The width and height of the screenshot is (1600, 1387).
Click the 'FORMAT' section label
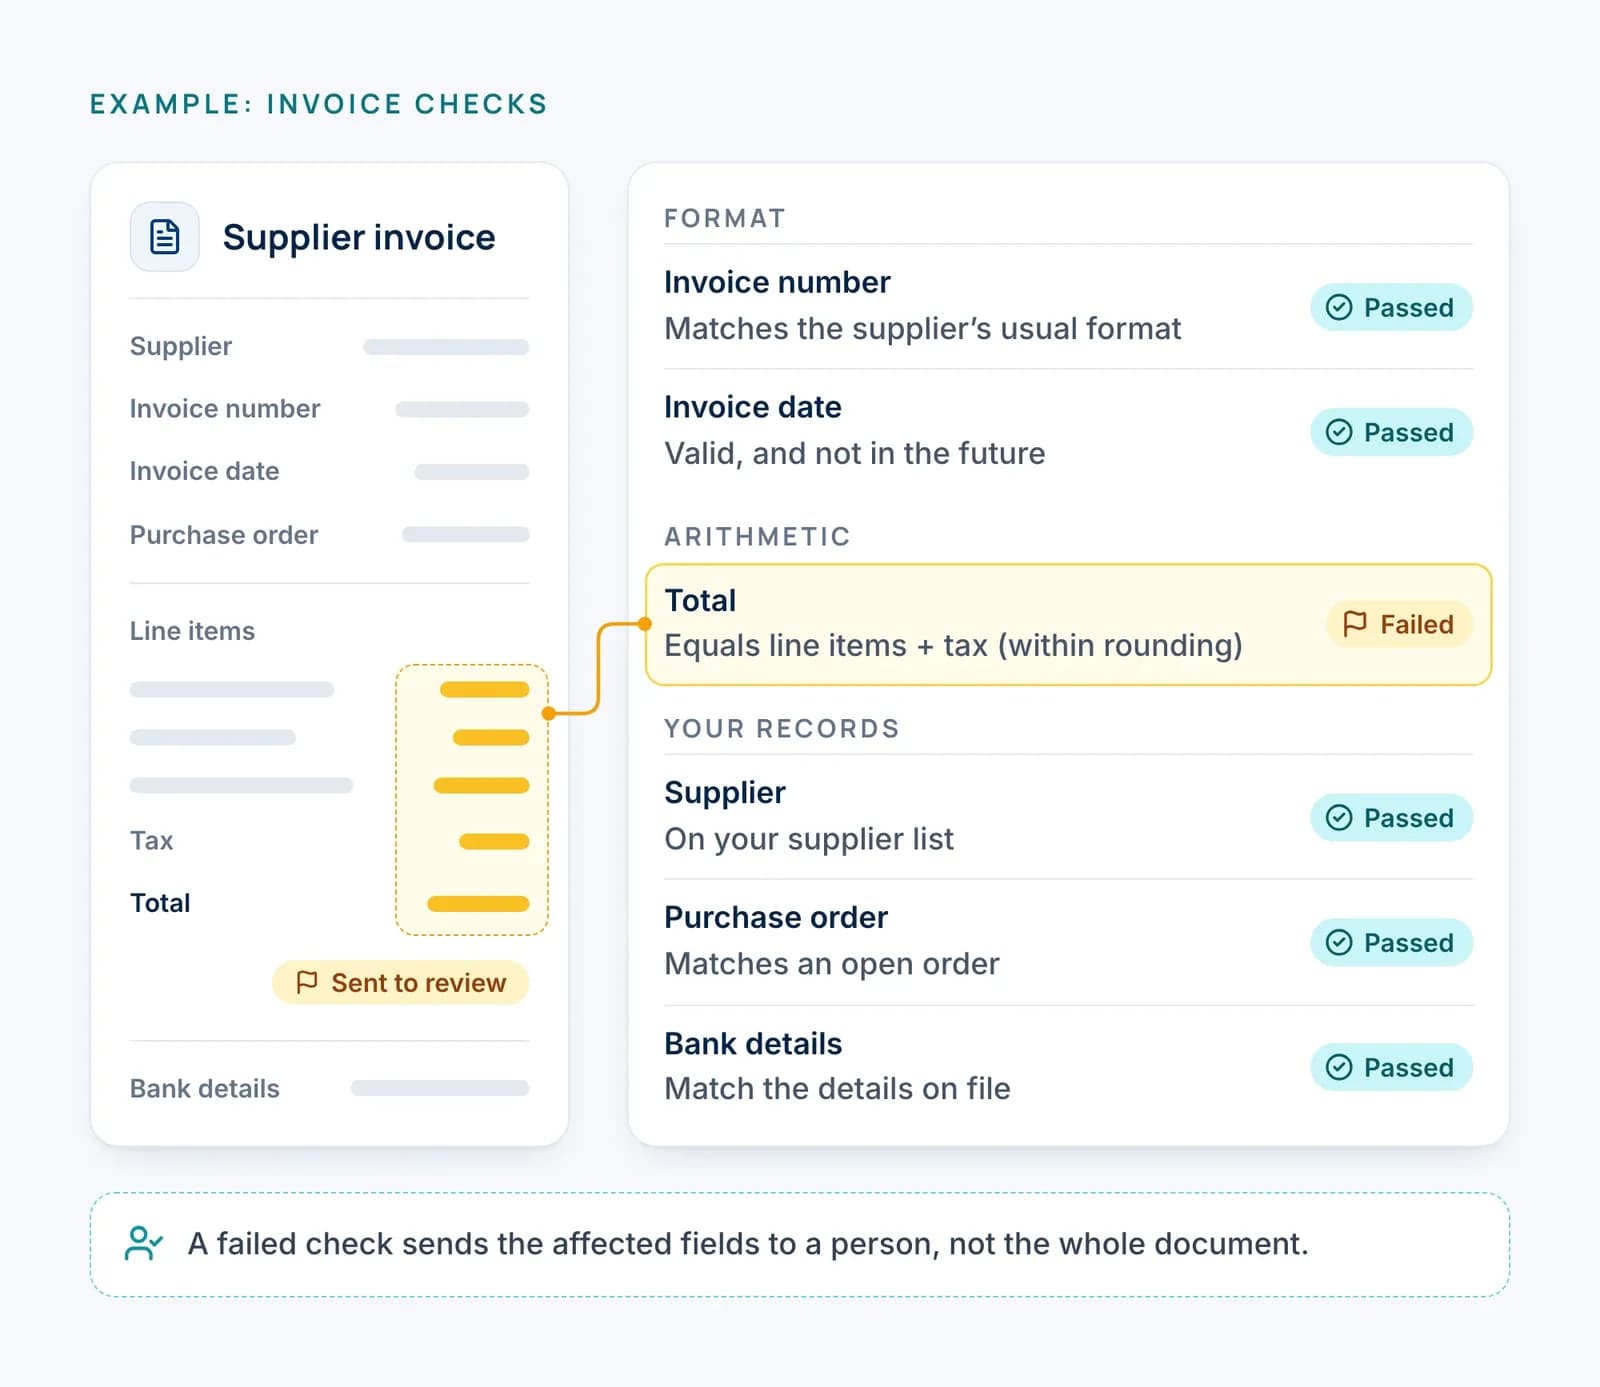click(725, 218)
